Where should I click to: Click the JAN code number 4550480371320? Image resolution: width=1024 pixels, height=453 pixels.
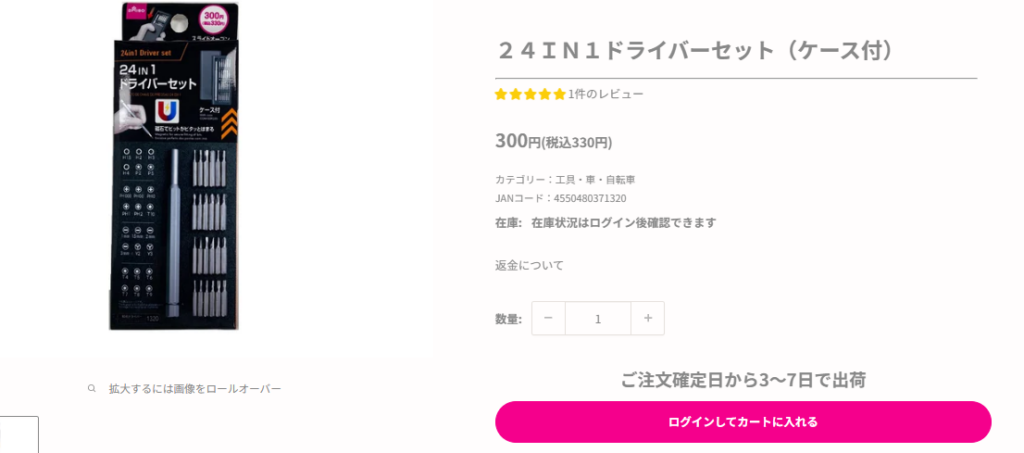coord(590,198)
